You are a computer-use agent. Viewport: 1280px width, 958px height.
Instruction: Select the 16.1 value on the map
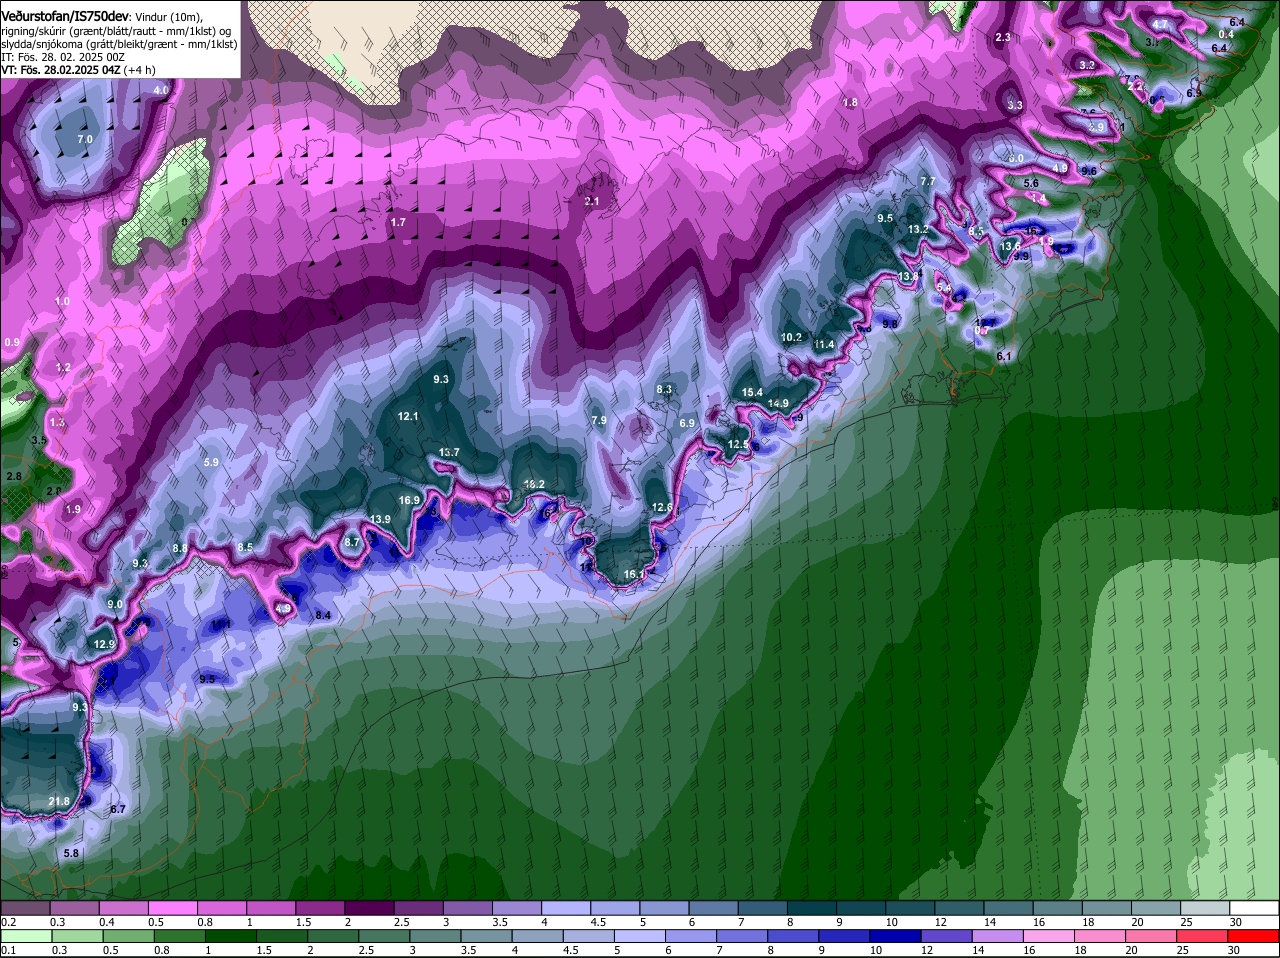click(634, 575)
